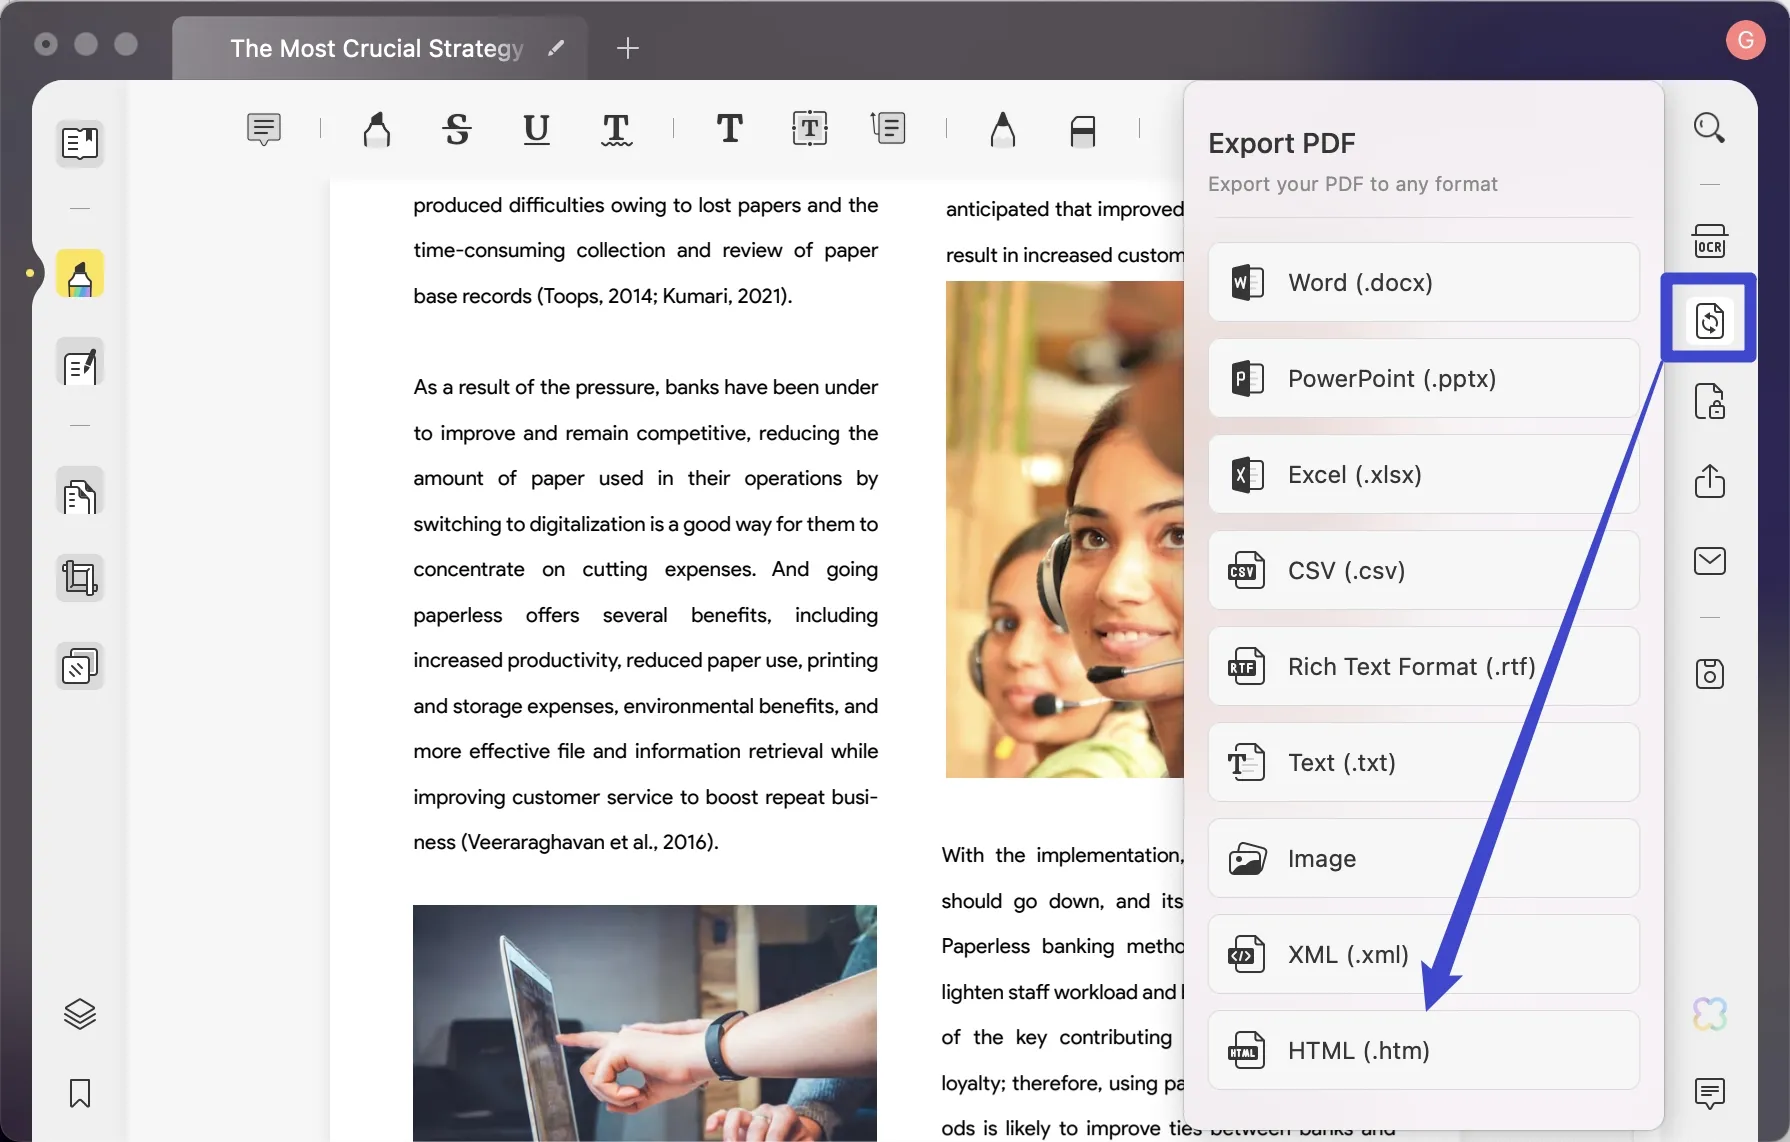Screen dimensions: 1790x1142
Task: Open the sticky note comment tool
Action: pyautogui.click(x=262, y=129)
